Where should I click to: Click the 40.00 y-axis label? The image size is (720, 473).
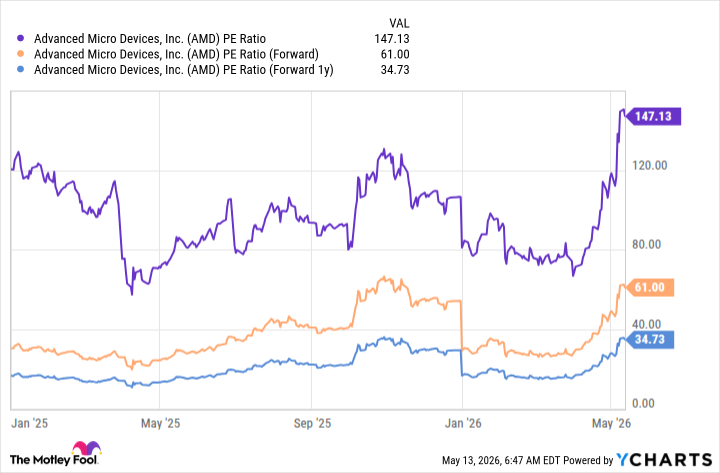(646, 324)
